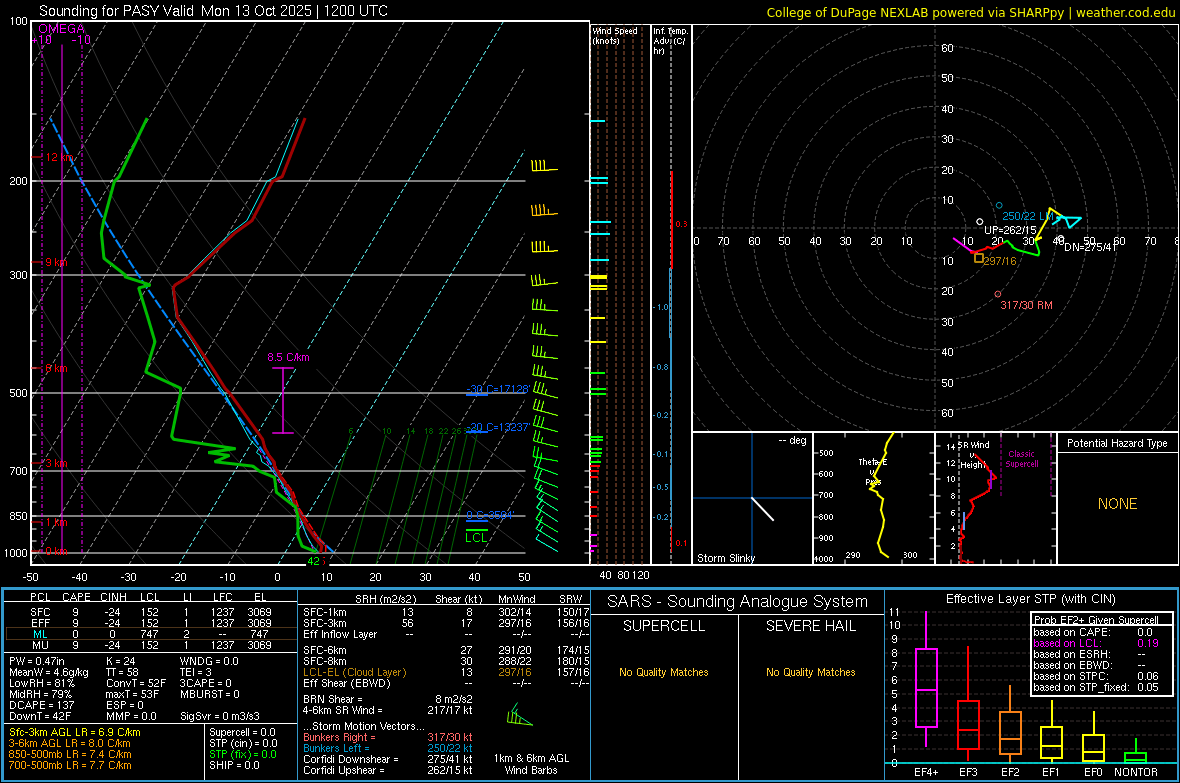Click the 'DCAPE = 137' value
1180x783 pixels.
(x=41, y=705)
